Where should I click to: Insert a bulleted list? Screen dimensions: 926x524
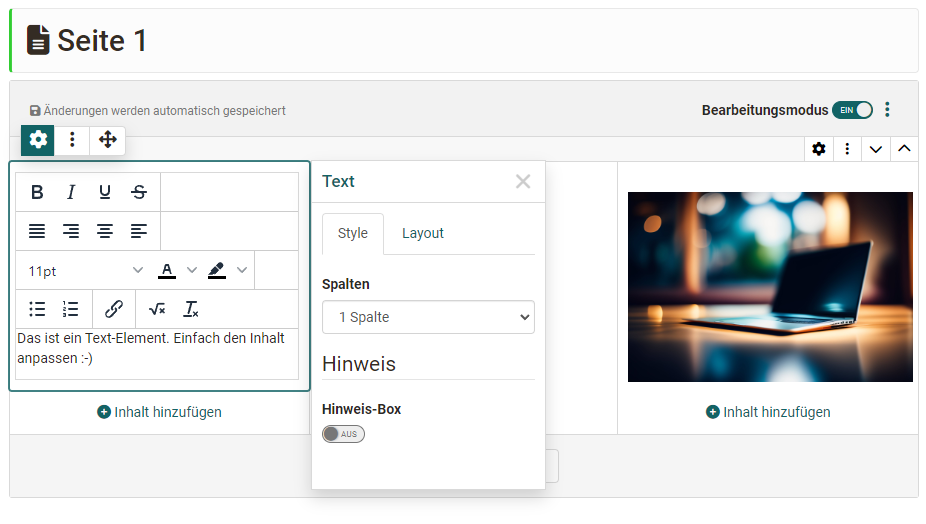coord(37,309)
